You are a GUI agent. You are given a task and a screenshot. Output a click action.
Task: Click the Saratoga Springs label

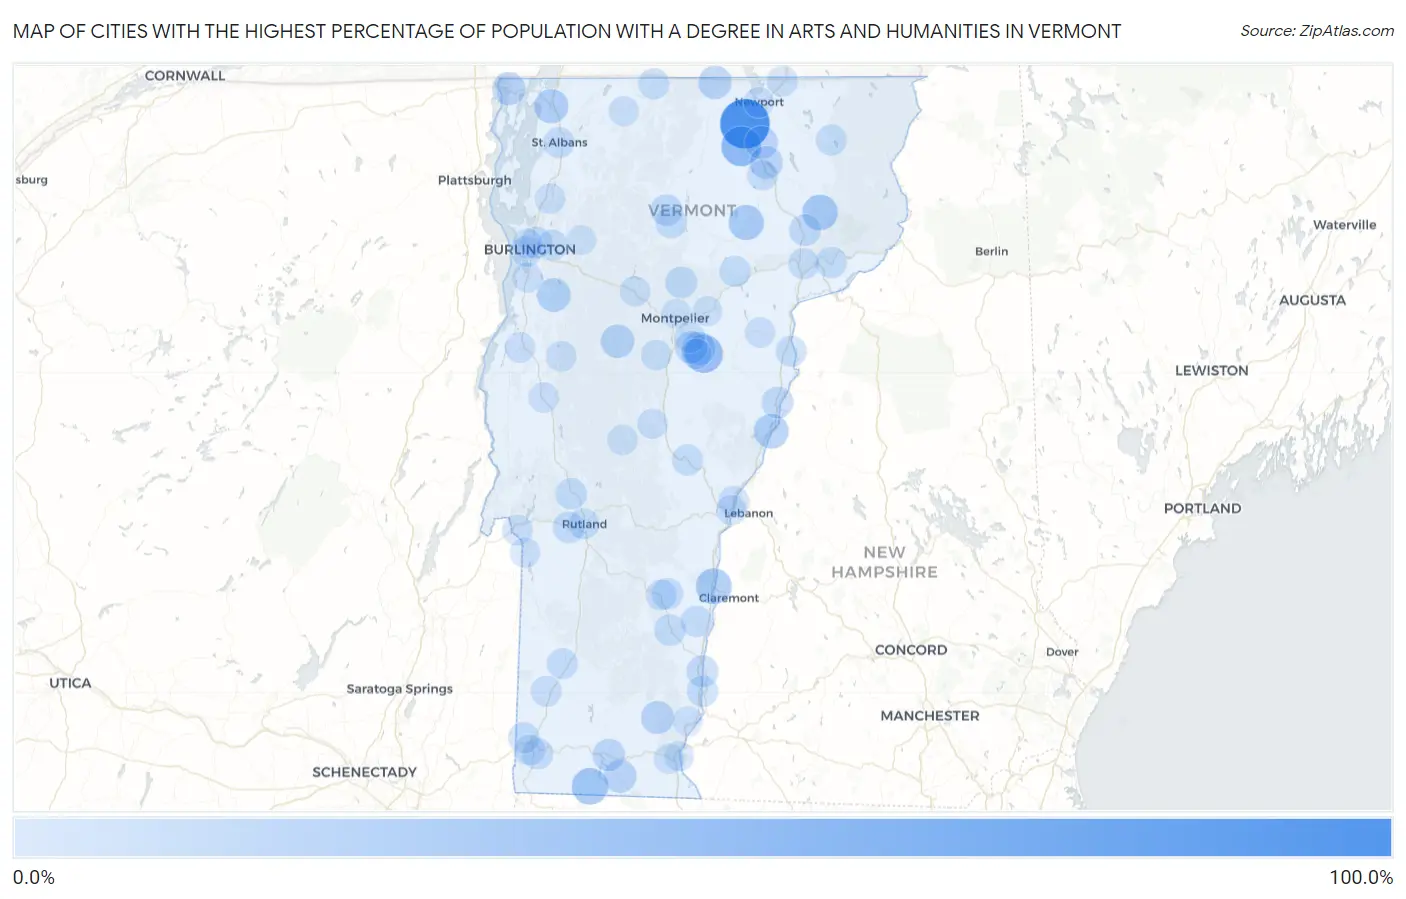[399, 689]
